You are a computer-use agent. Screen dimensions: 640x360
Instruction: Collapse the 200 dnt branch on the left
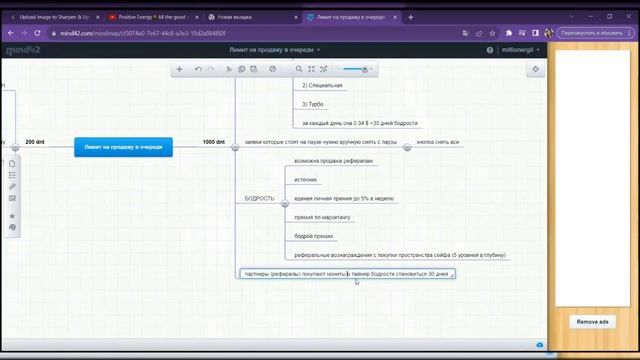pos(15,147)
